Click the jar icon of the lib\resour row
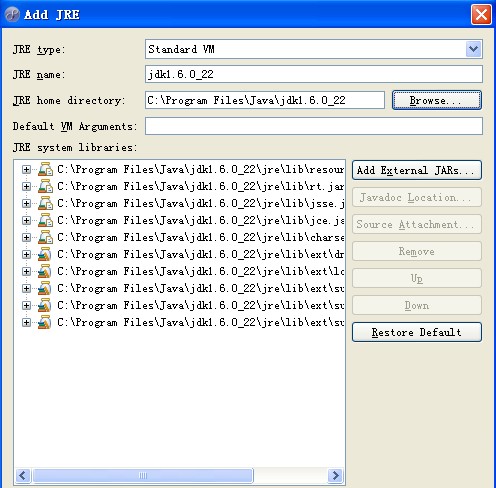This screenshot has width=496, height=488. (45, 169)
